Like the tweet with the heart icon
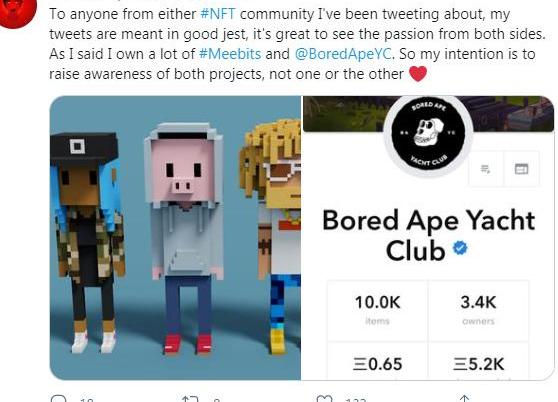 click(325, 399)
